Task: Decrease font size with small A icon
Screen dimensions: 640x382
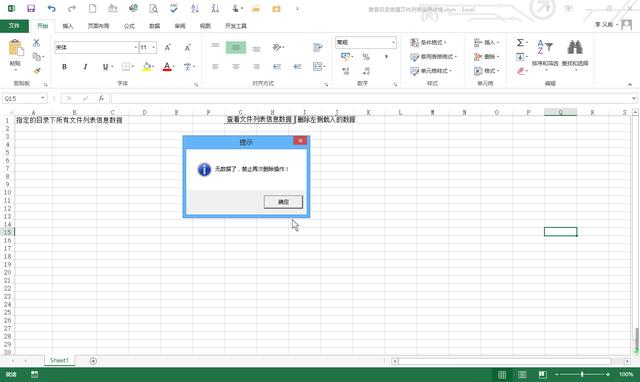Action: point(188,48)
